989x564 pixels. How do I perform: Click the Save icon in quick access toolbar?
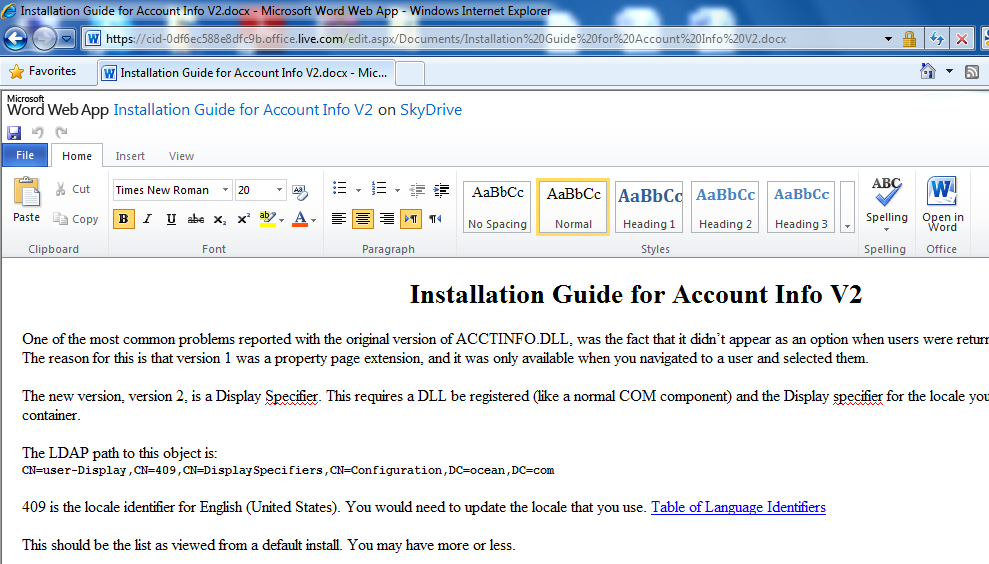pyautogui.click(x=14, y=132)
